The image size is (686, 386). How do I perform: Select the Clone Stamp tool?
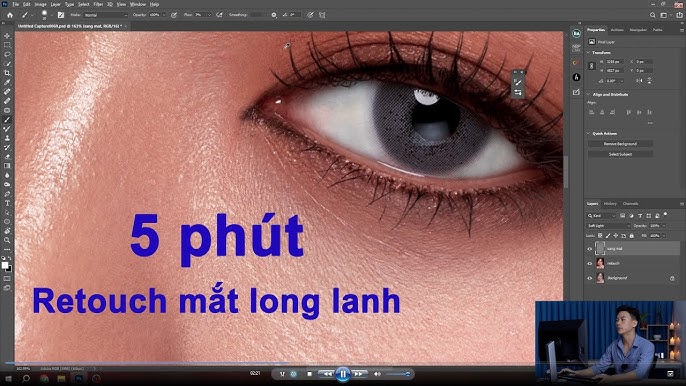pyautogui.click(x=7, y=138)
